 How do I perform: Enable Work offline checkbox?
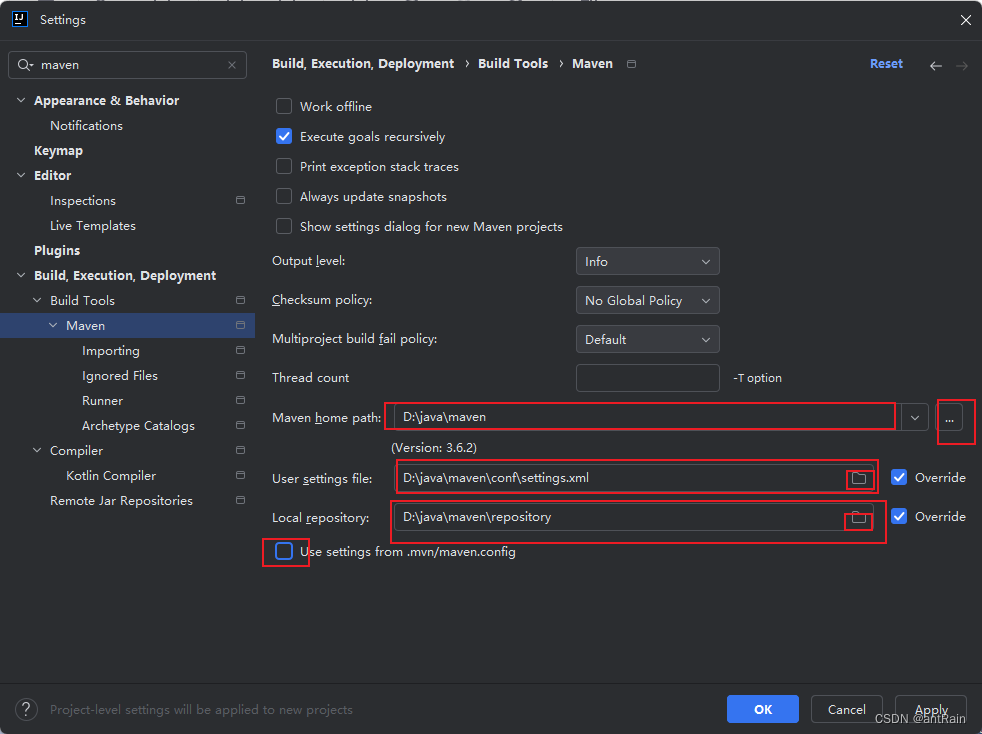284,106
